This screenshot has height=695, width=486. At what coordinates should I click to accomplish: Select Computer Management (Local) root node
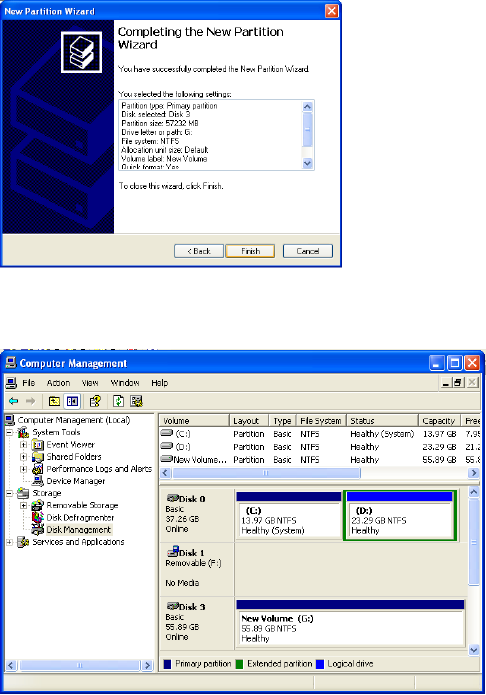point(74,420)
